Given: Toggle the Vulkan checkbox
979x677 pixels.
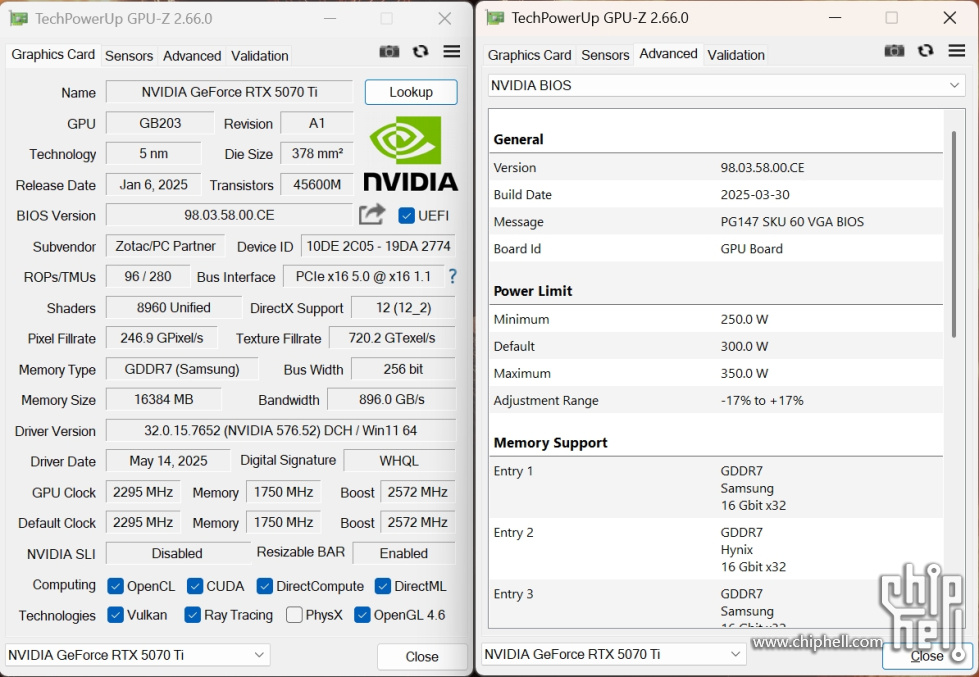Looking at the screenshot, I should coord(115,615).
